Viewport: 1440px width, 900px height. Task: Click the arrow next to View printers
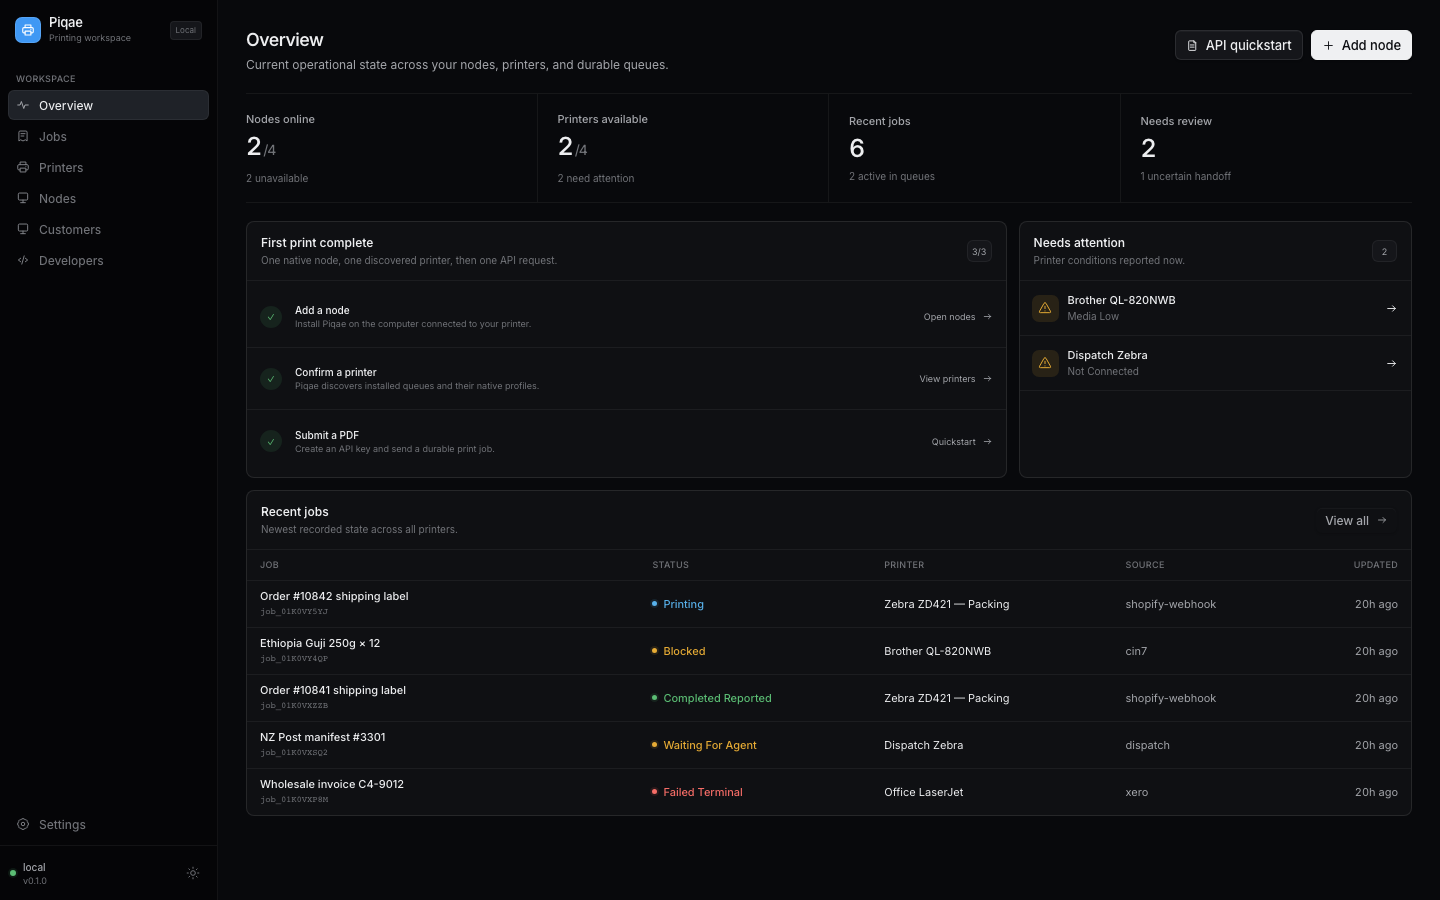coord(987,379)
